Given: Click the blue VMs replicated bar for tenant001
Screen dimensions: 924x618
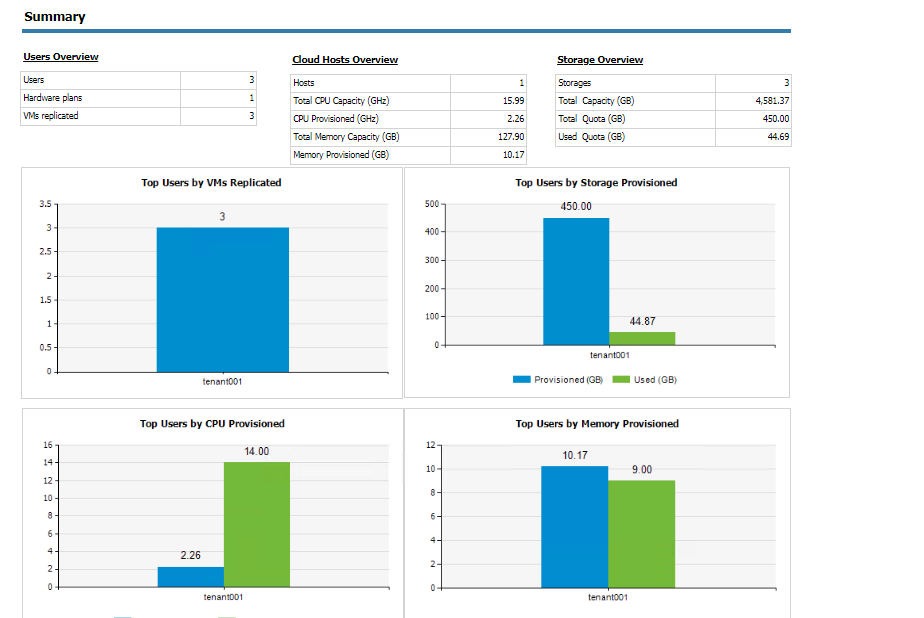Looking at the screenshot, I should click(223, 300).
